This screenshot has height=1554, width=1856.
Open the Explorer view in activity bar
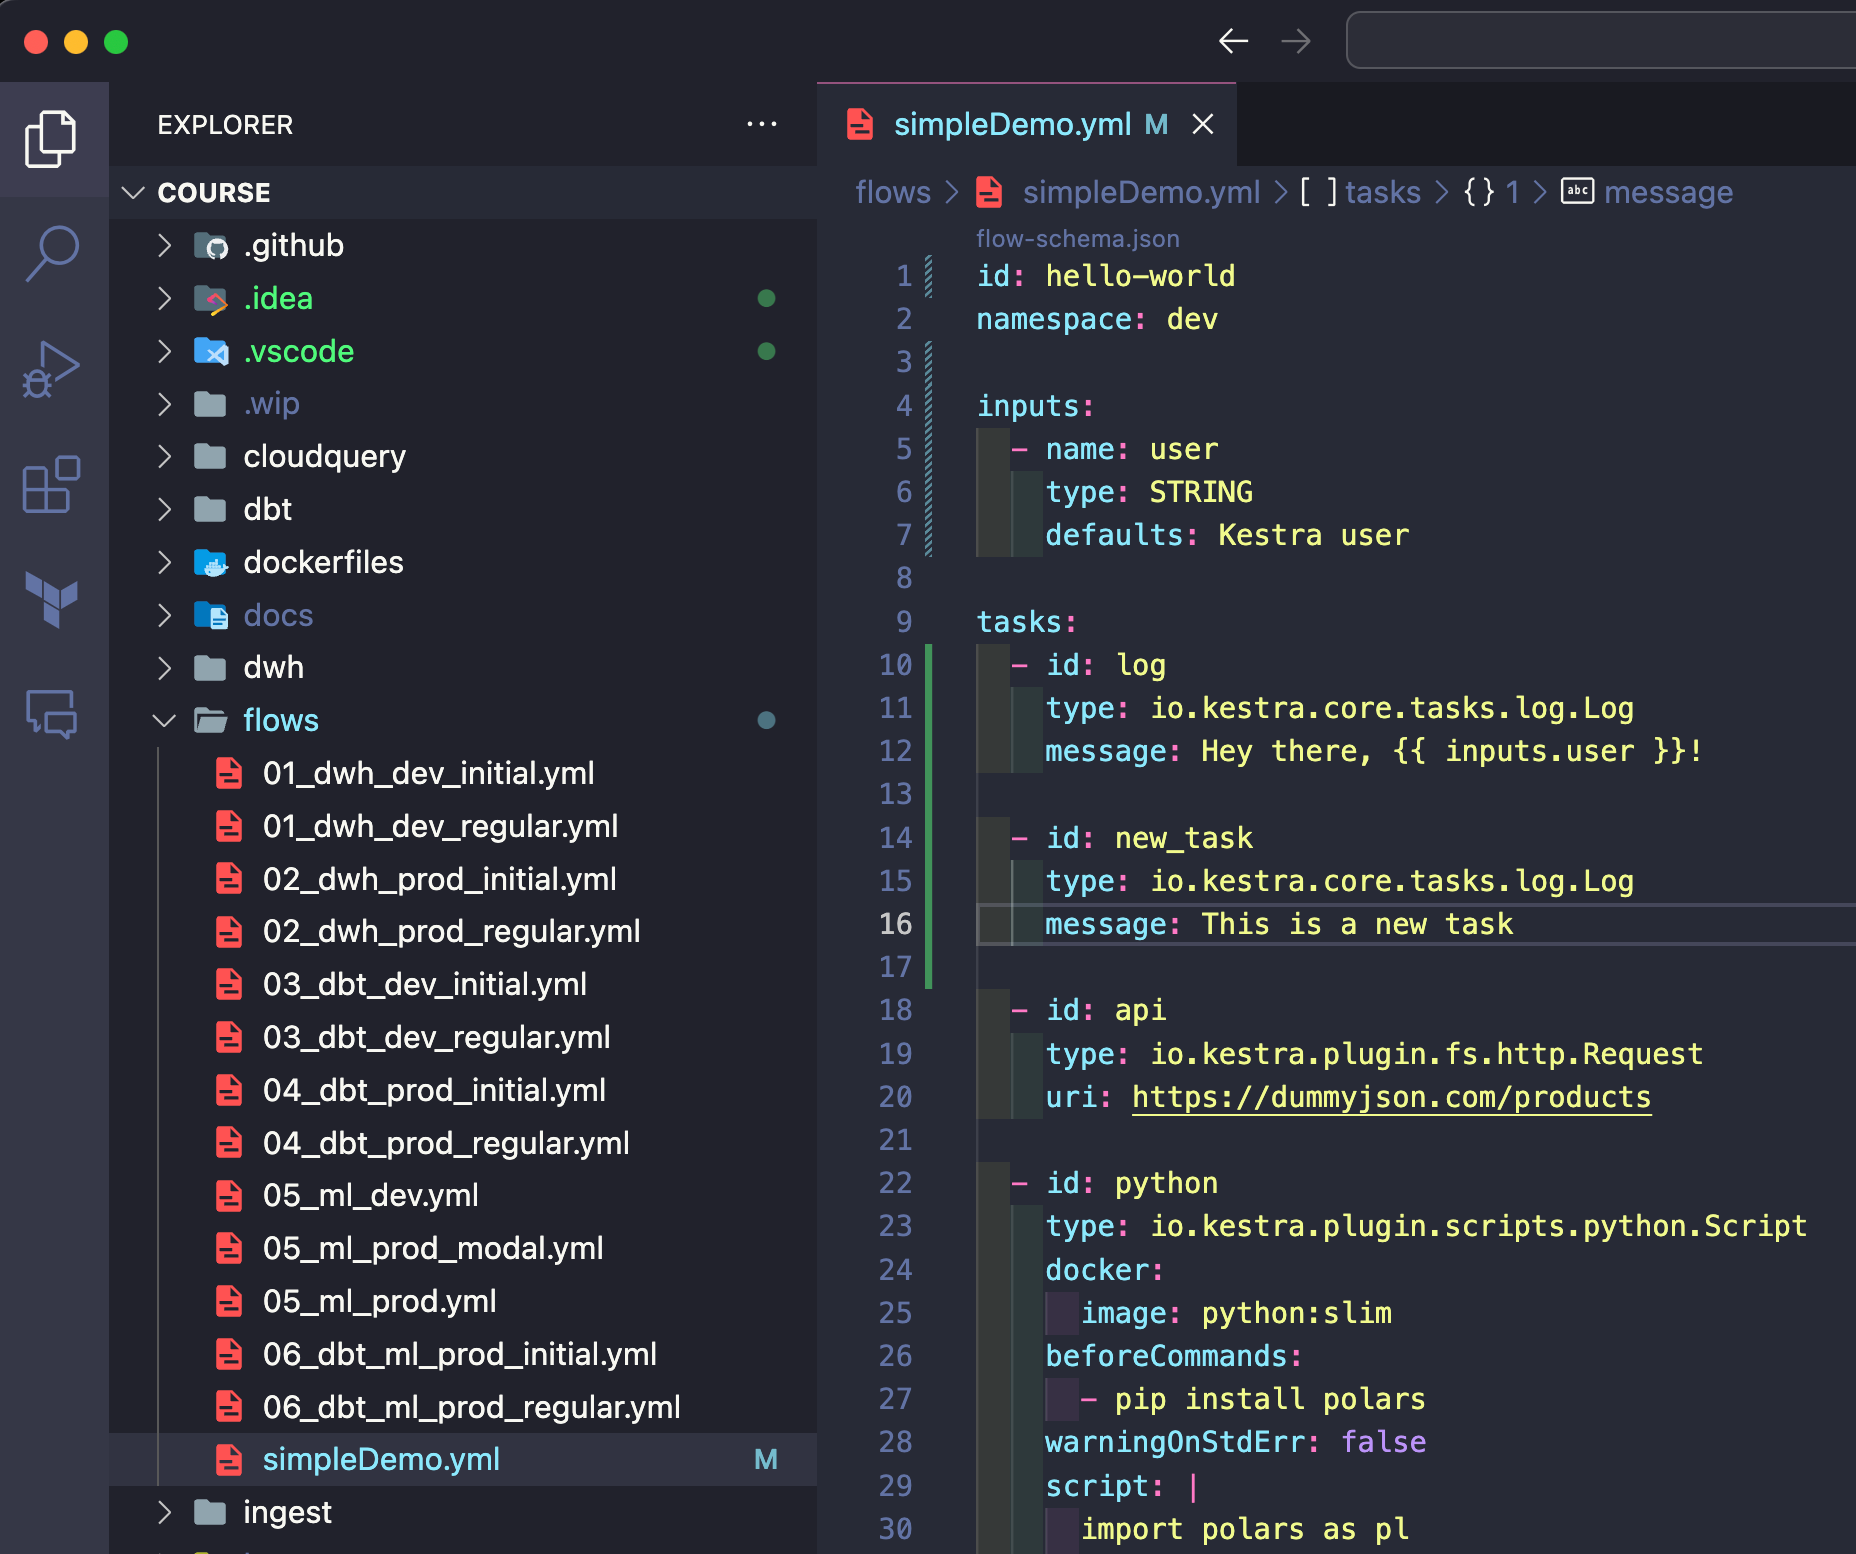pos(51,139)
